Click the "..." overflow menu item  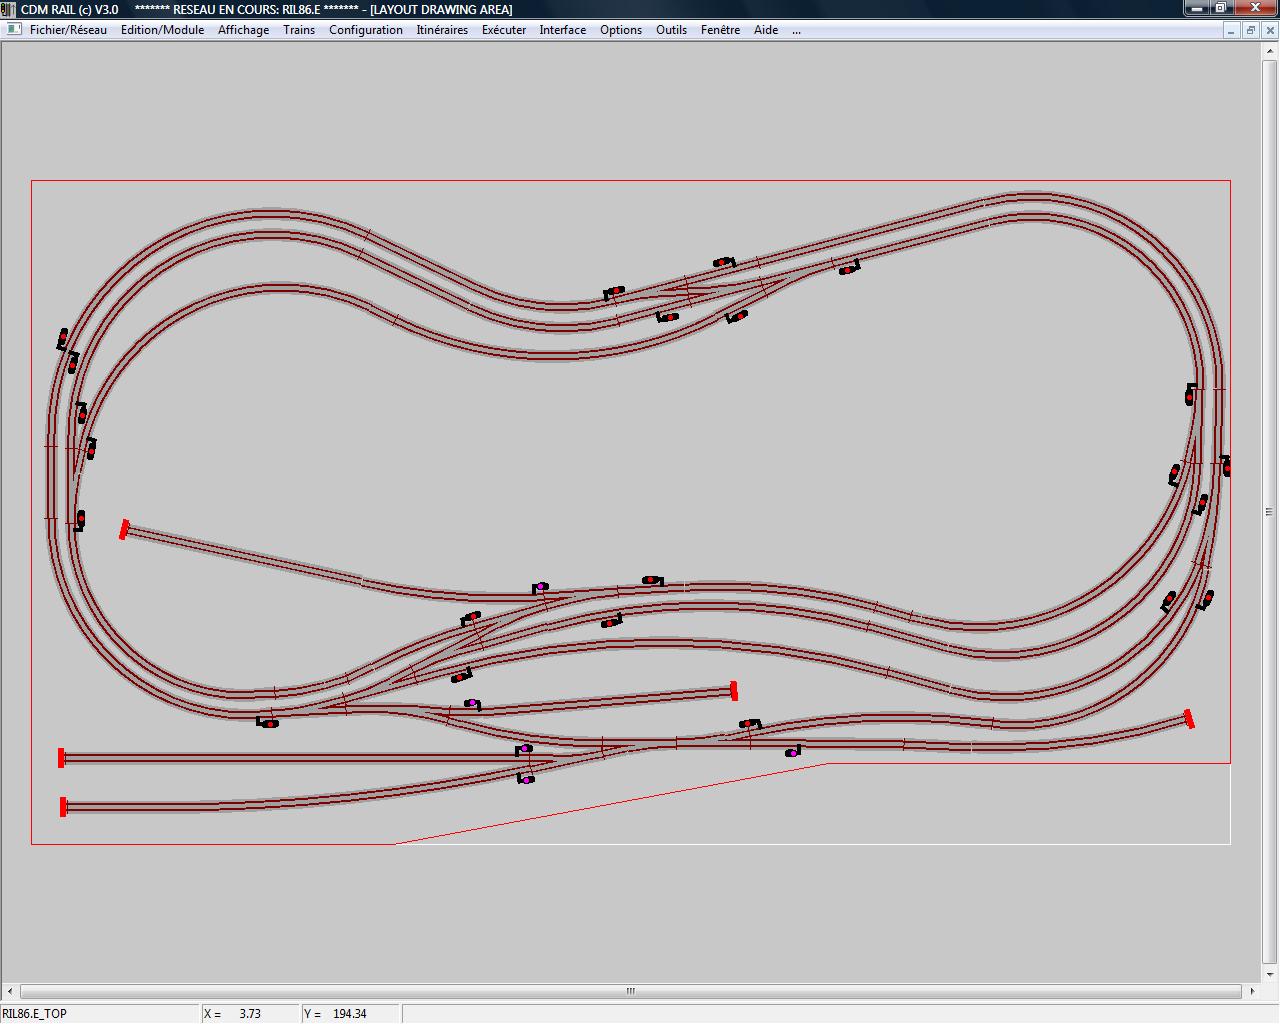point(796,30)
